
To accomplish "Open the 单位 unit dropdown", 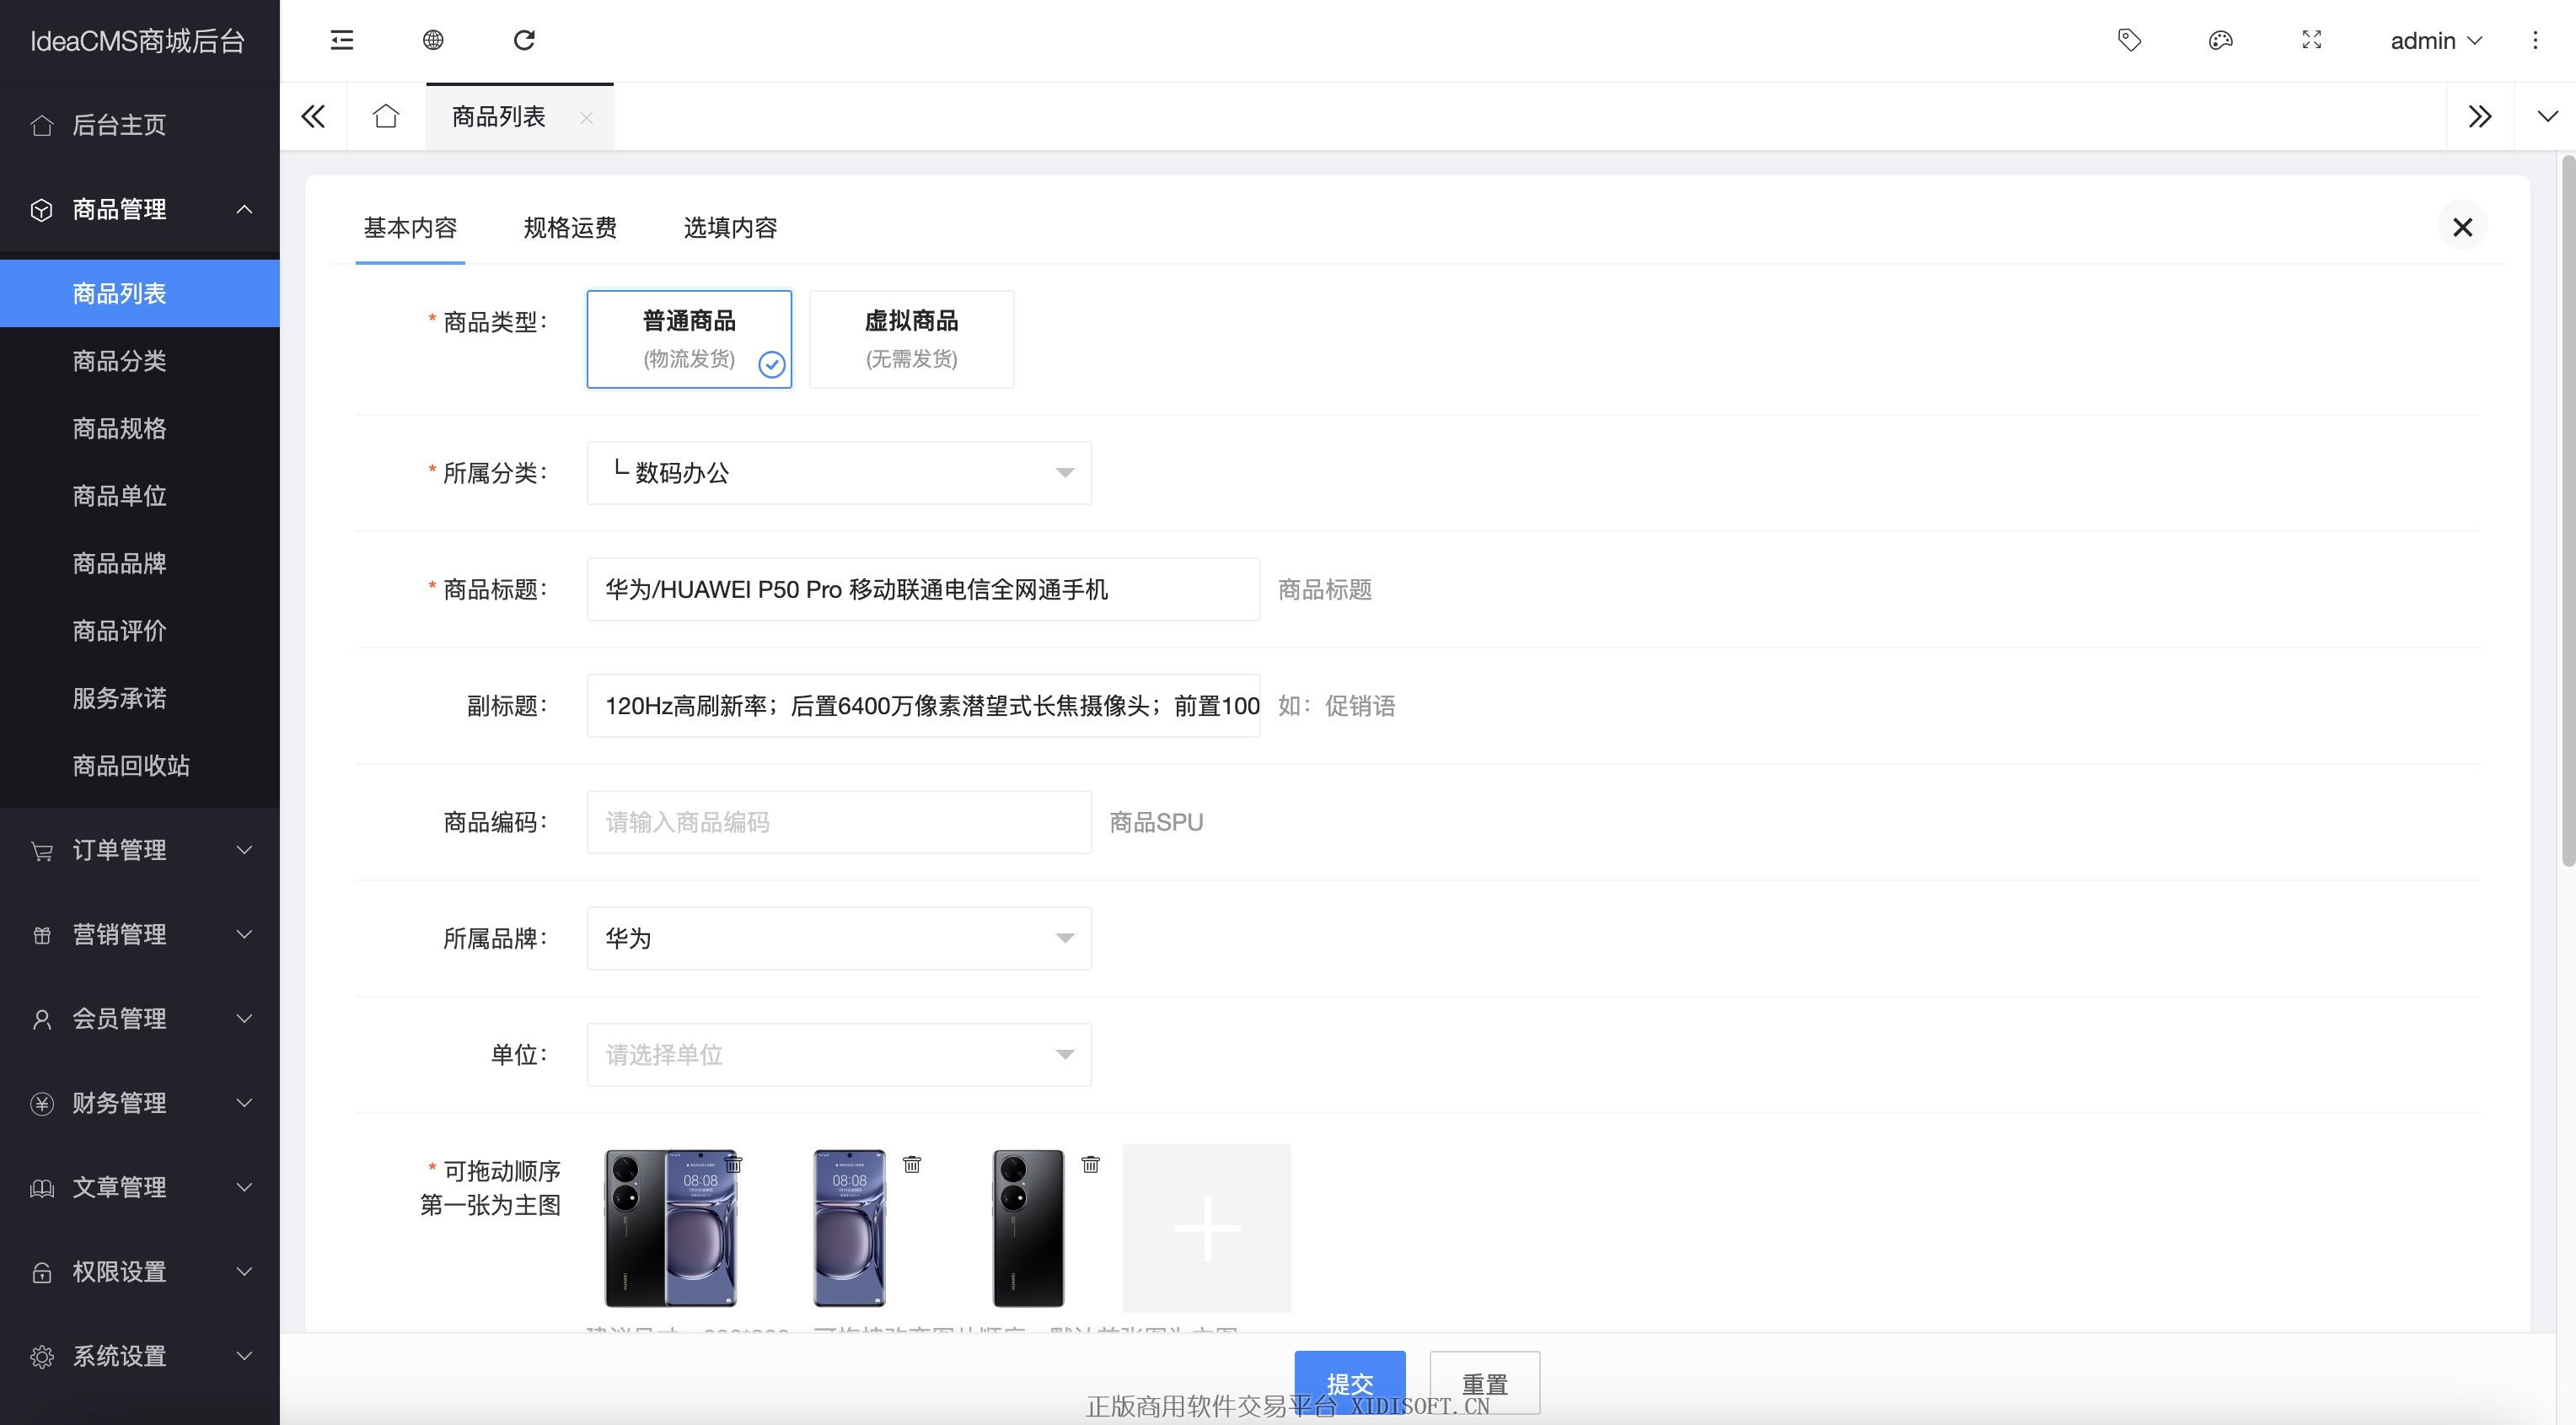I will point(839,1054).
